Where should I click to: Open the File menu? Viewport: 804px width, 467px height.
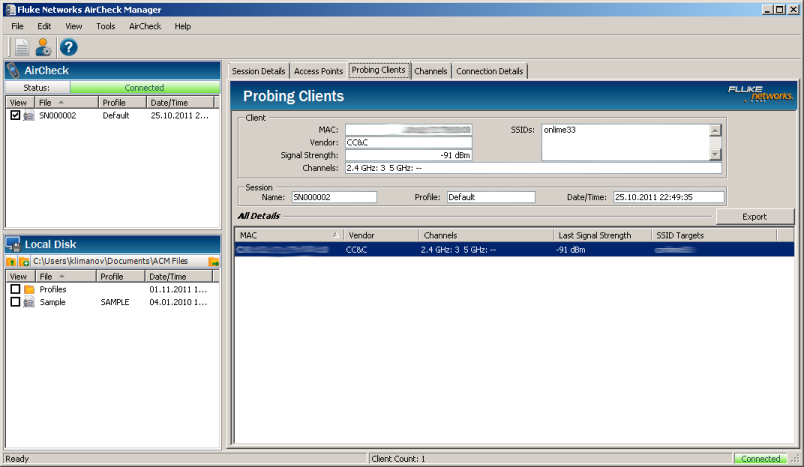tap(17, 26)
